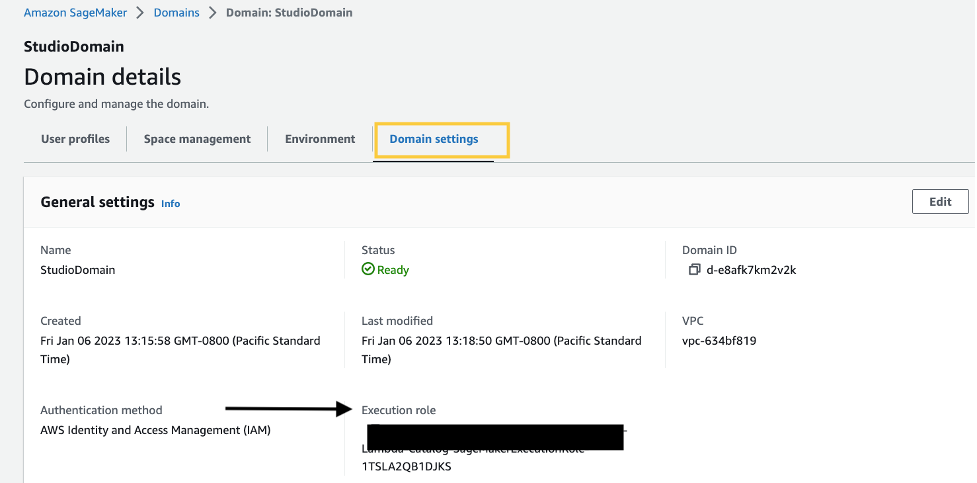Click the Authentication method label
Viewport: 977px width, 483px height.
point(102,410)
